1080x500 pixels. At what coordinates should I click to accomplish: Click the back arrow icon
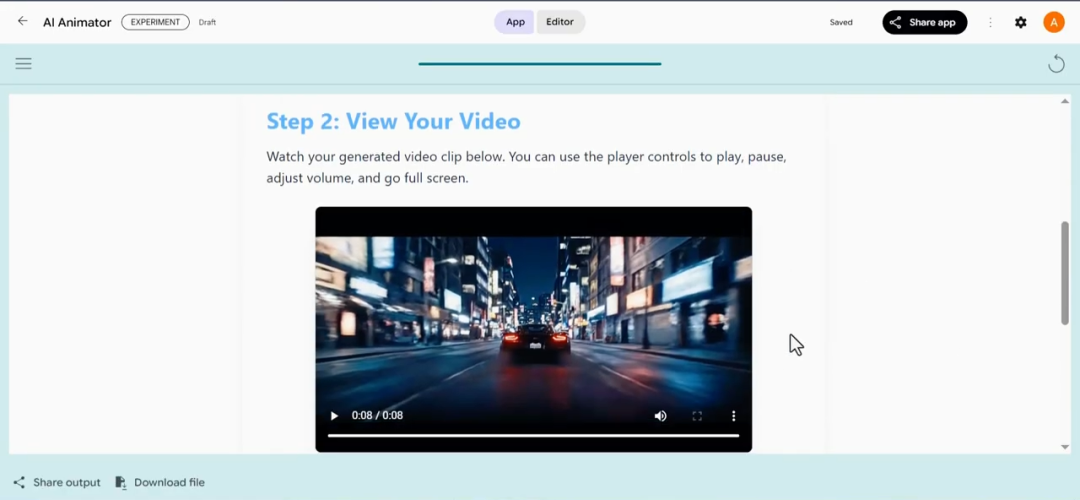coord(23,21)
